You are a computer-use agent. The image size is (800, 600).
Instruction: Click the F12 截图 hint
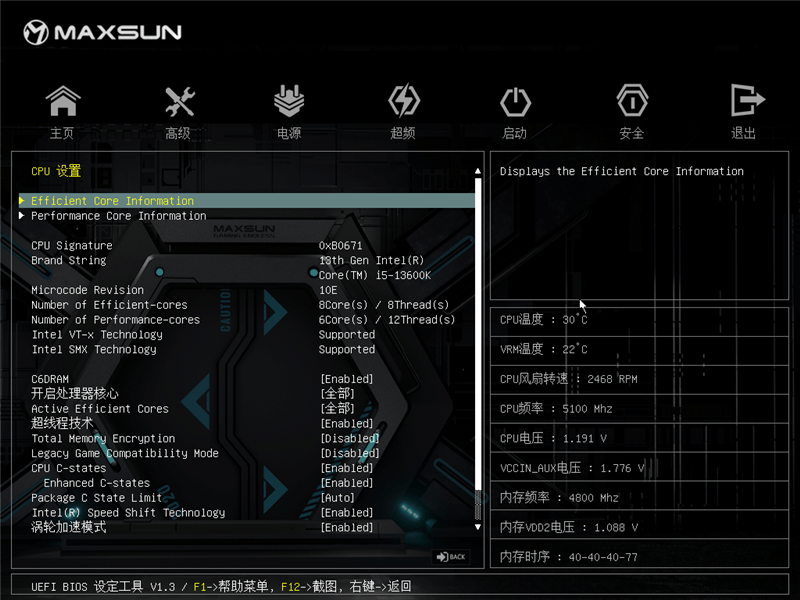click(309, 587)
